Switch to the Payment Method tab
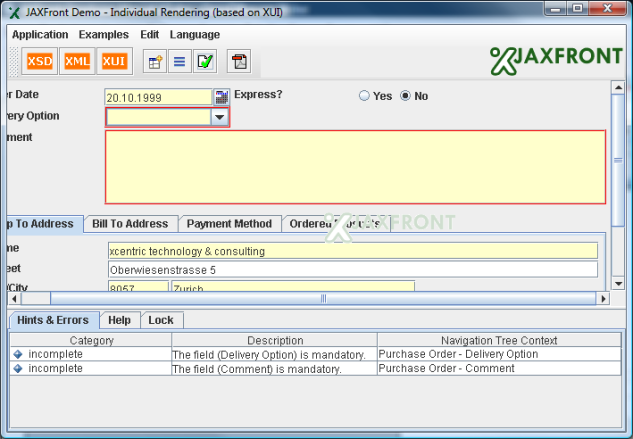The height and width of the screenshot is (439, 633). tap(229, 224)
